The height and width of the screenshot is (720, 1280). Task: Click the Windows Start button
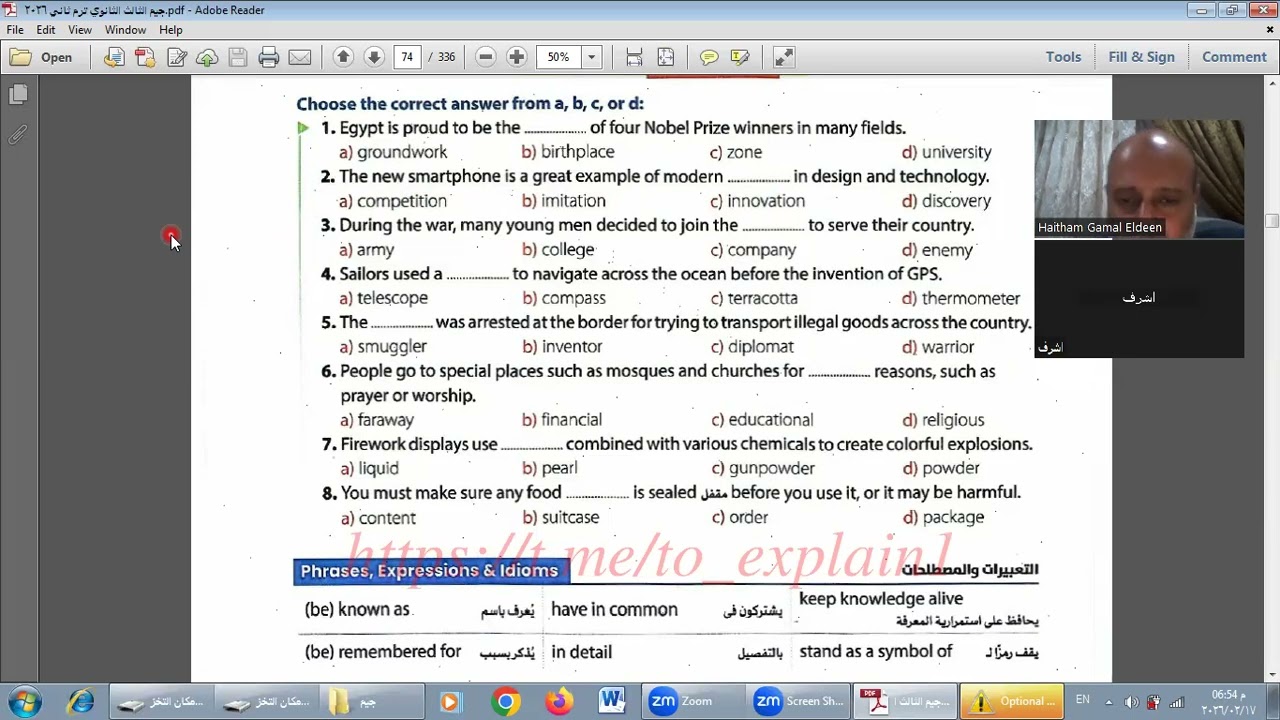click(x=23, y=701)
